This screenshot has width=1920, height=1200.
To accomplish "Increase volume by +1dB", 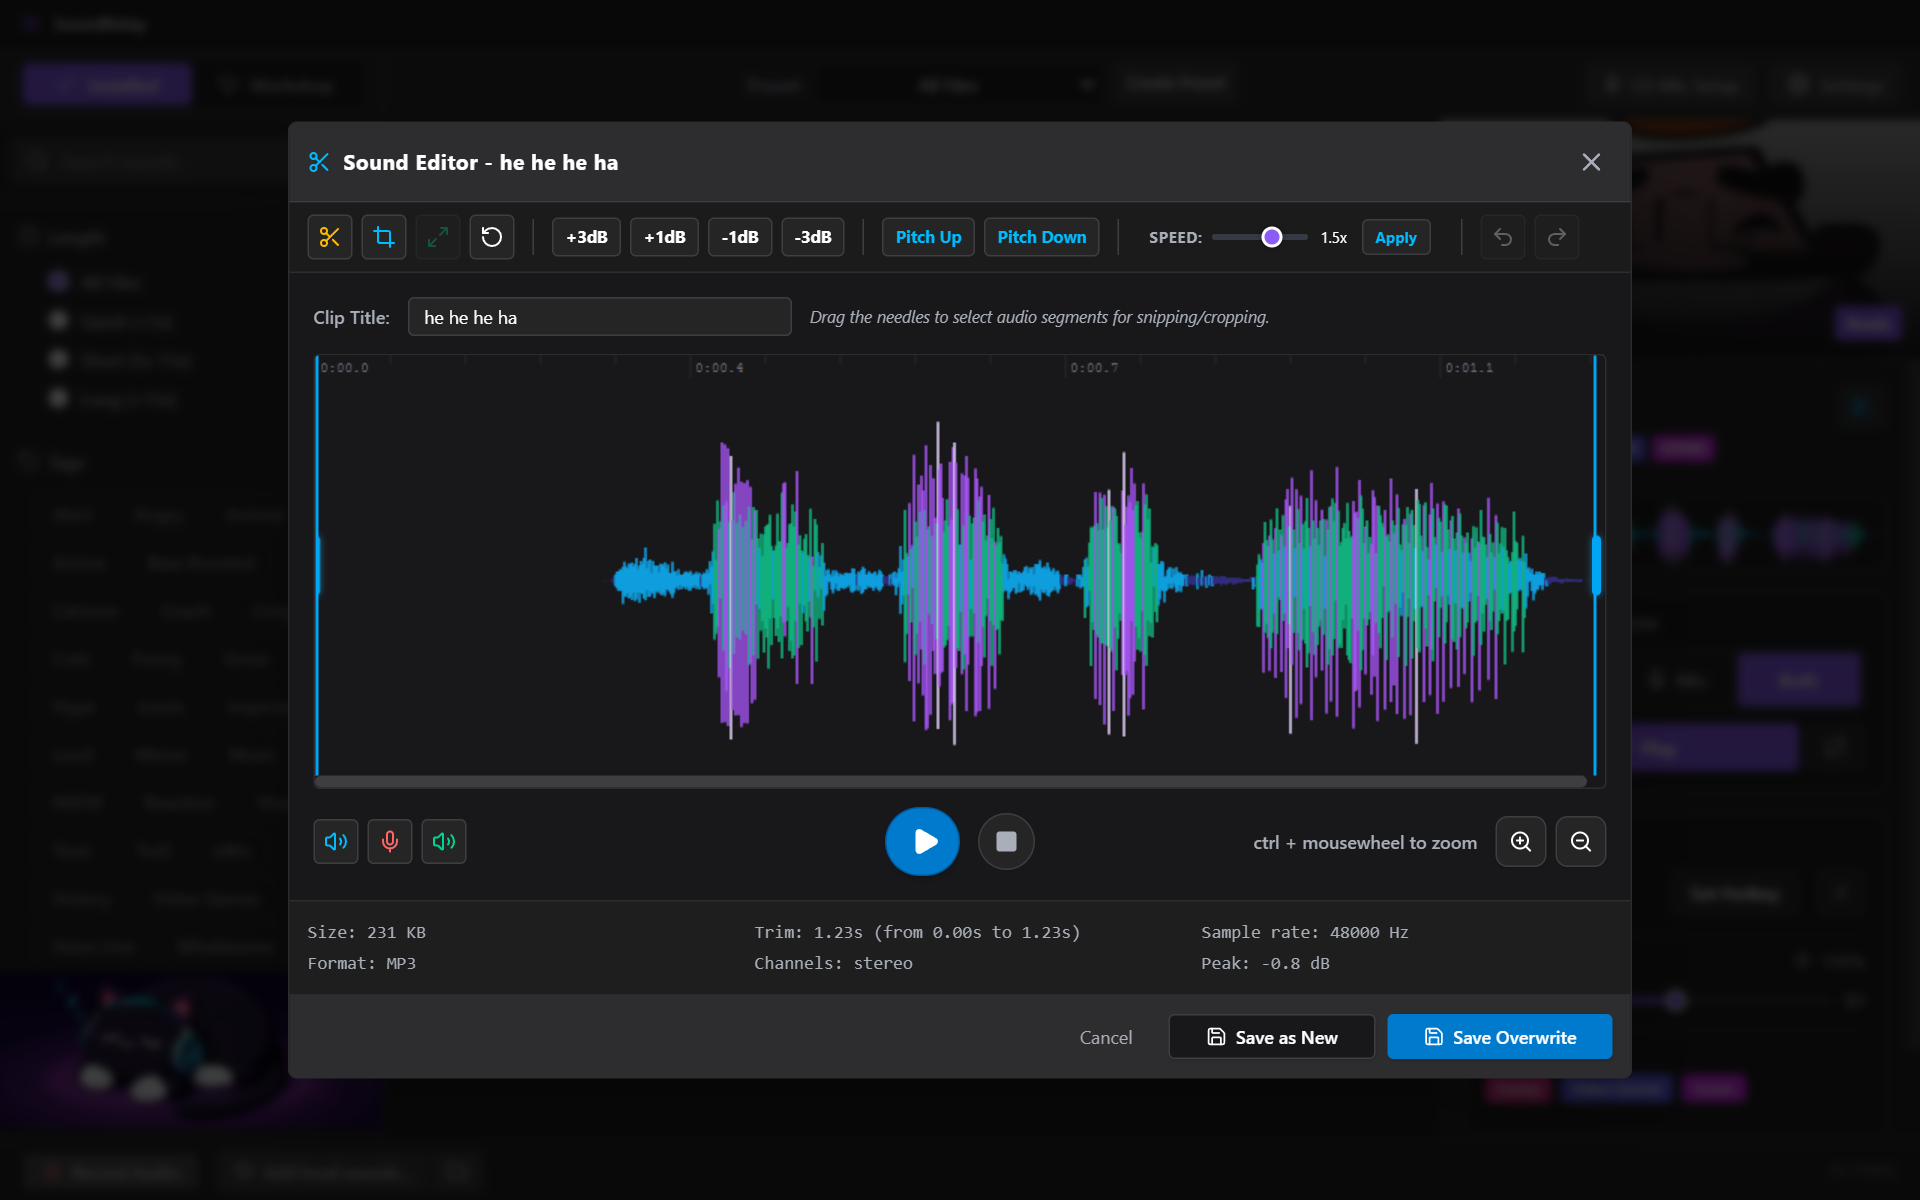I will pyautogui.click(x=664, y=237).
